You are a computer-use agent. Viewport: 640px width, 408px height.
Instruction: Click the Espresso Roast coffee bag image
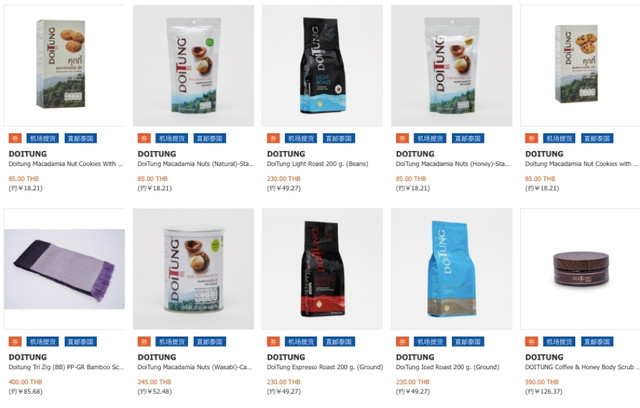[x=322, y=269]
